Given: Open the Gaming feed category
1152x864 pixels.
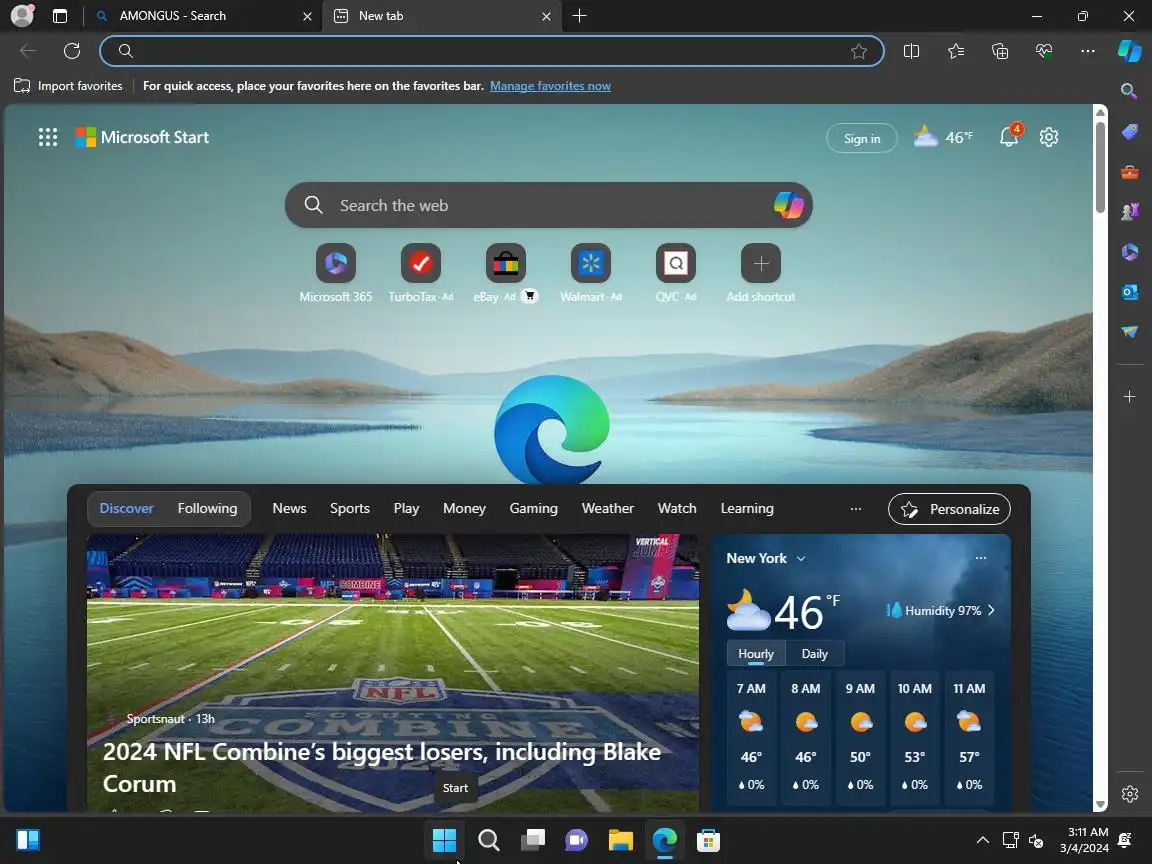Looking at the screenshot, I should tap(533, 508).
